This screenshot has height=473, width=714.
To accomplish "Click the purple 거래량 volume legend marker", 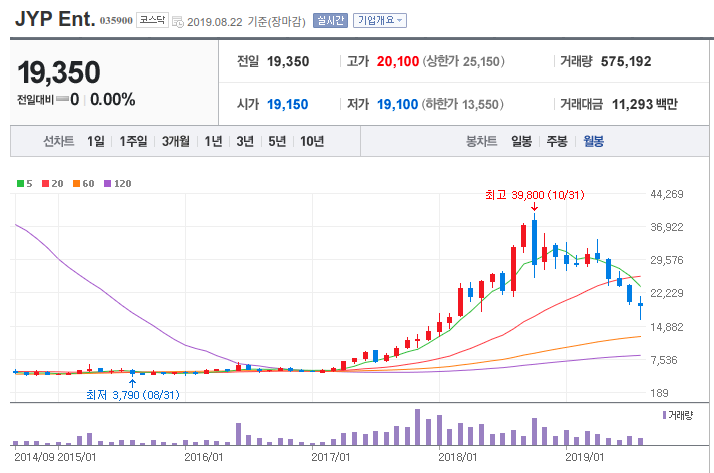I will (664, 415).
